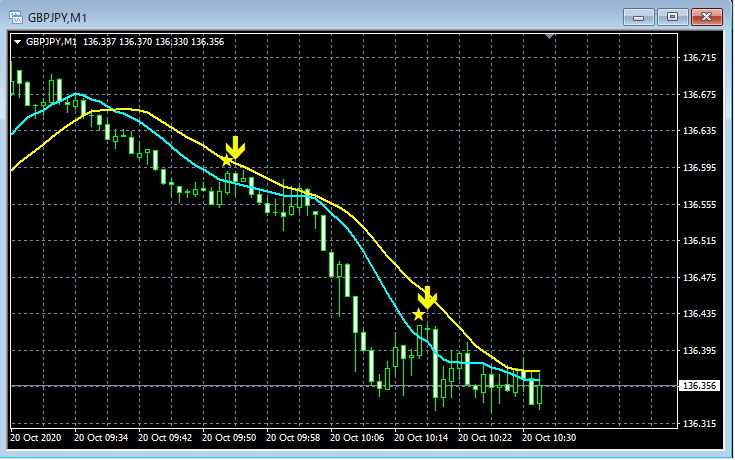Click the GBPJPY chart window icon
The image size is (735, 460).
(16, 17)
